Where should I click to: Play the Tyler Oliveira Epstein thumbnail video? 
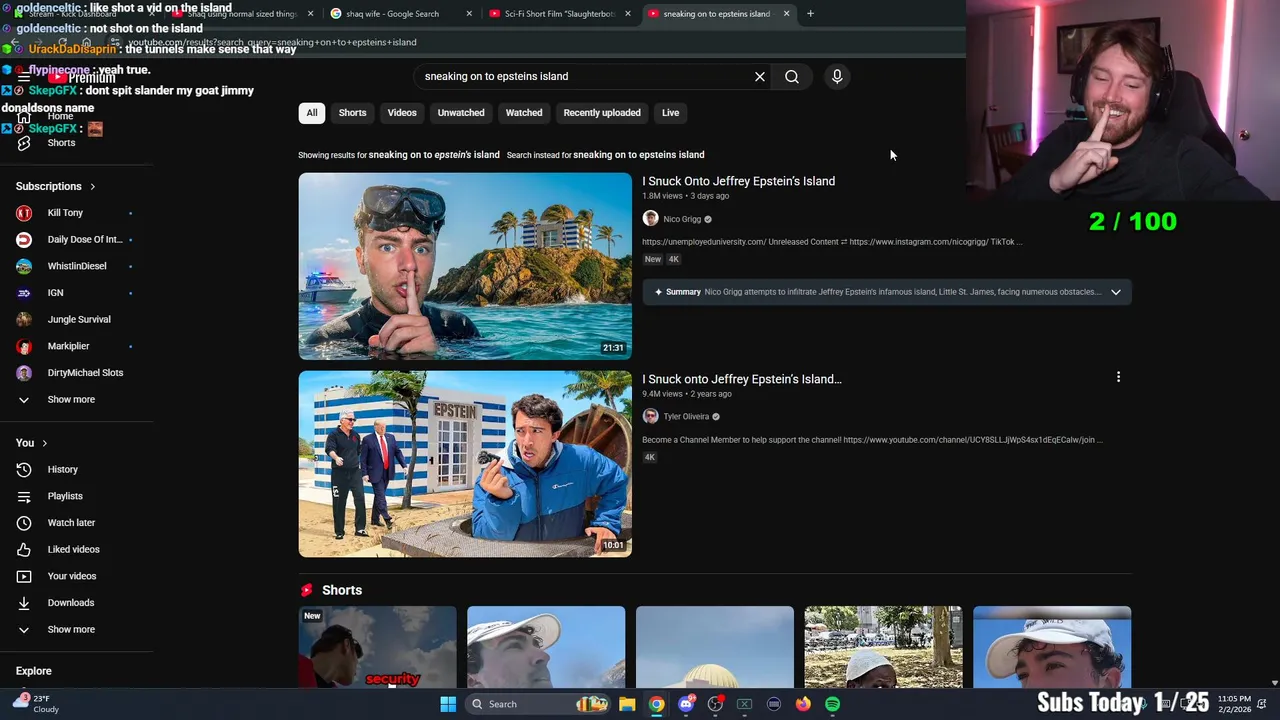[x=465, y=464]
